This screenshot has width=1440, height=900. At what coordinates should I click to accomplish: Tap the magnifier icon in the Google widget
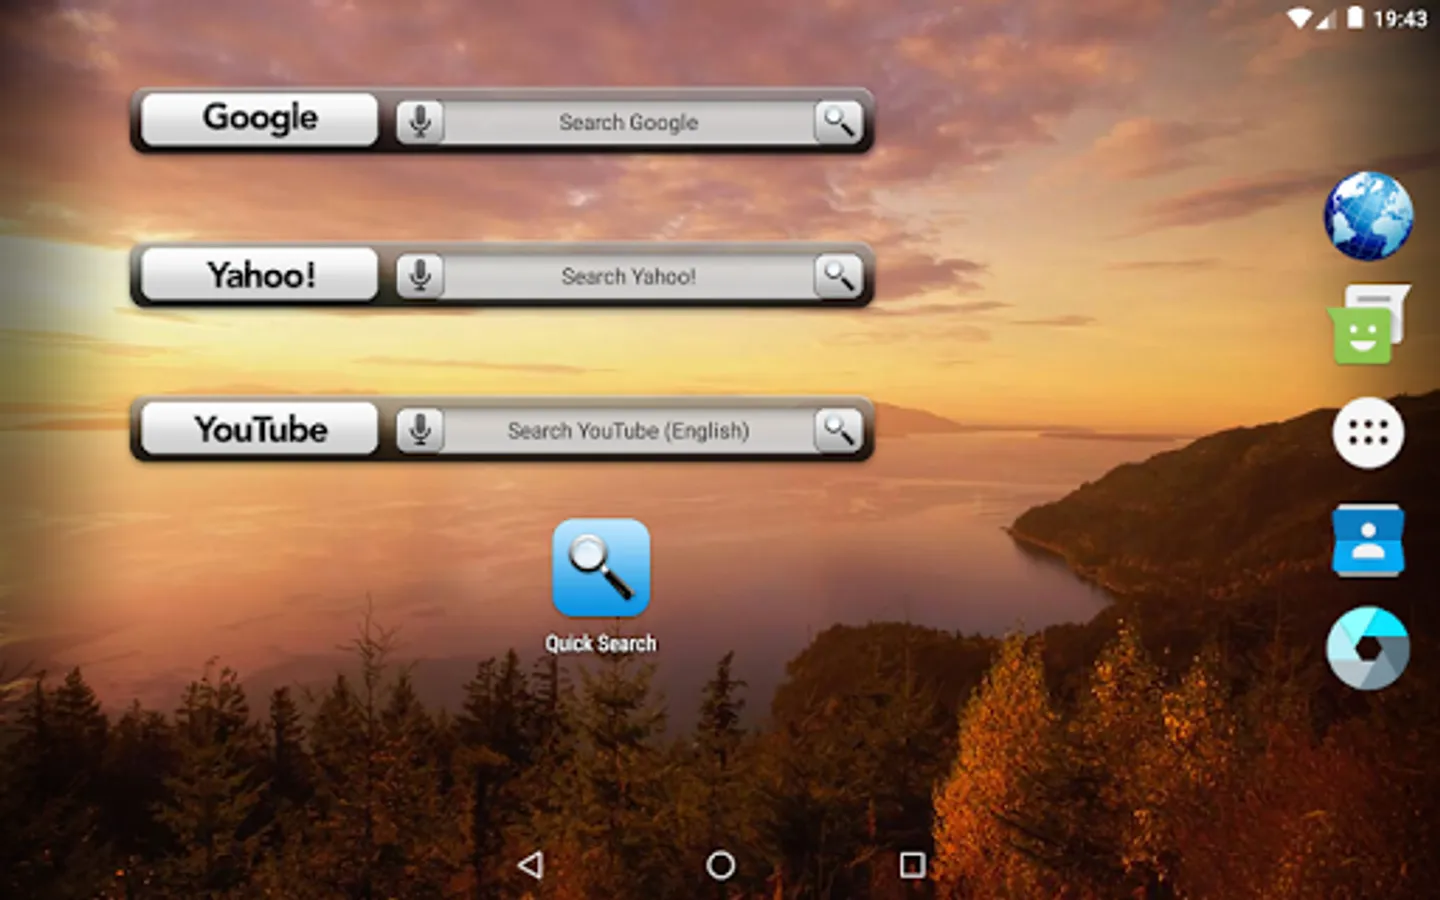(x=838, y=122)
